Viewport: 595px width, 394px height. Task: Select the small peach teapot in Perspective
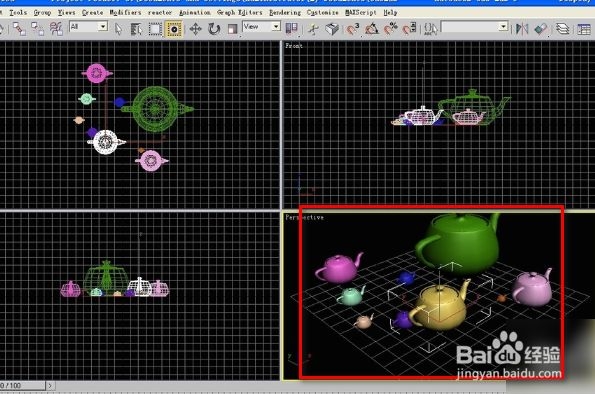[x=364, y=321]
